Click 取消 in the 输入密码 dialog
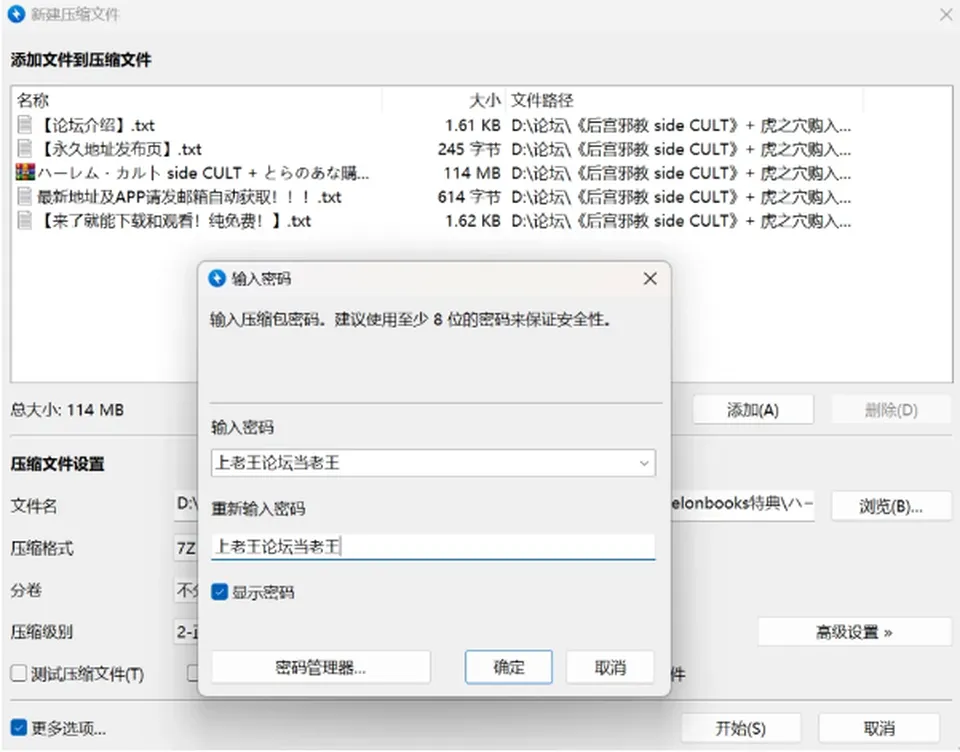Screen dimensions: 960x752 click(610, 667)
